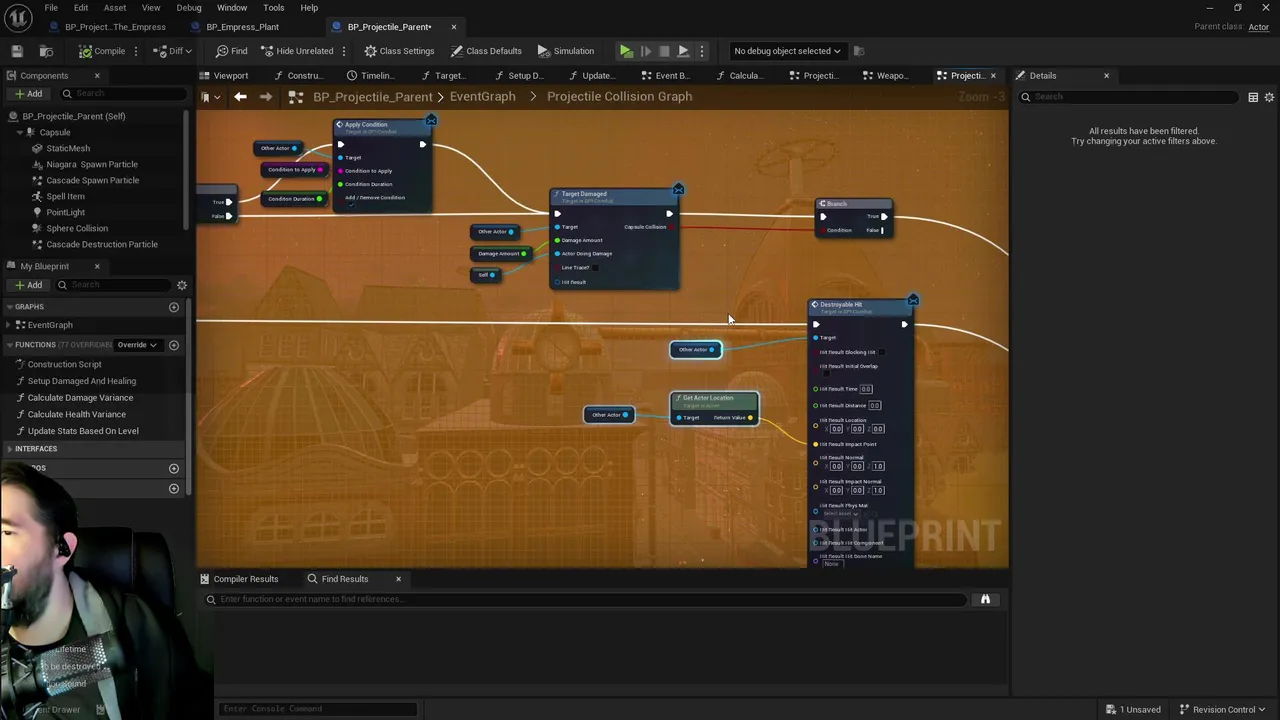The height and width of the screenshot is (720, 1280).
Task: Open the File menu
Action: point(51,8)
